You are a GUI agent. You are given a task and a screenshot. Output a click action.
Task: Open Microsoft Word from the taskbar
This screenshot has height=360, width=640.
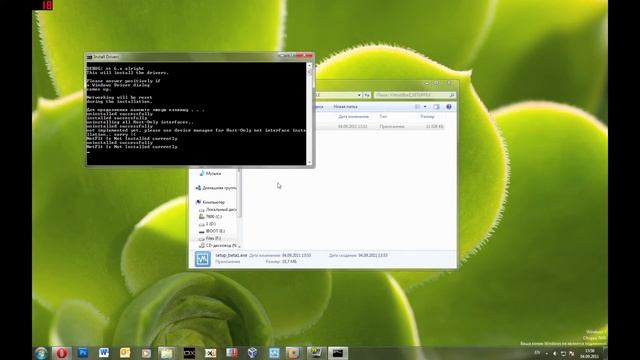[104, 353]
